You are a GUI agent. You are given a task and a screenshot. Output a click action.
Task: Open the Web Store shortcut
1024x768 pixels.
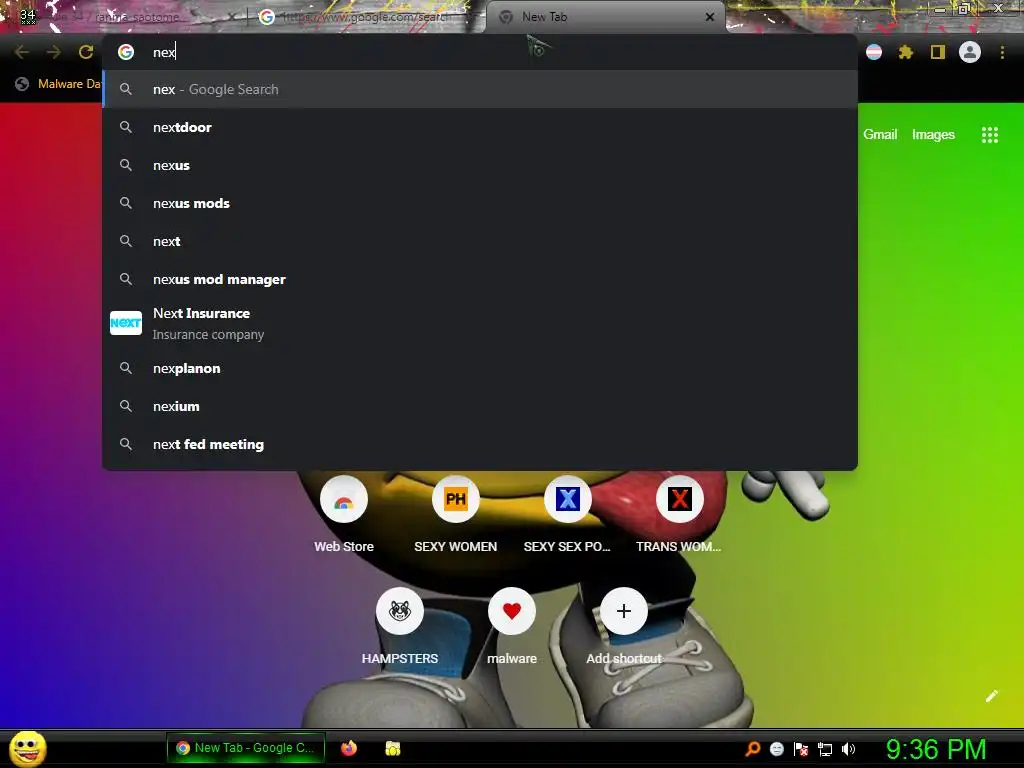[344, 515]
